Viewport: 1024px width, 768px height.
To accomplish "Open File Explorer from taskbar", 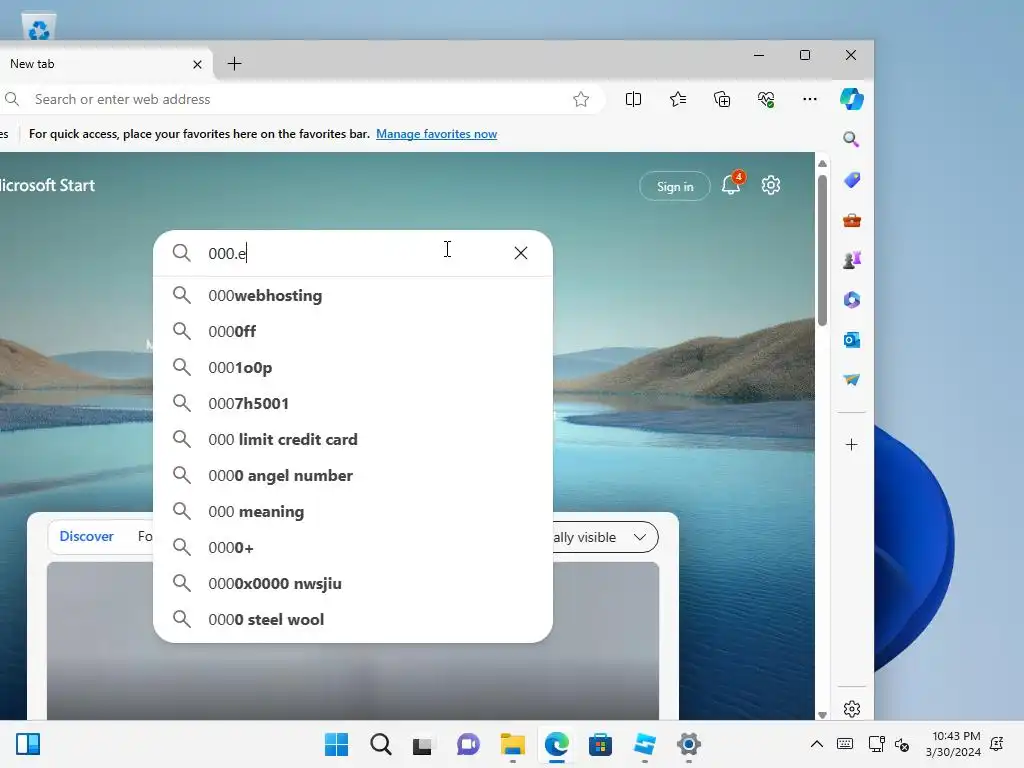I will tap(513, 744).
